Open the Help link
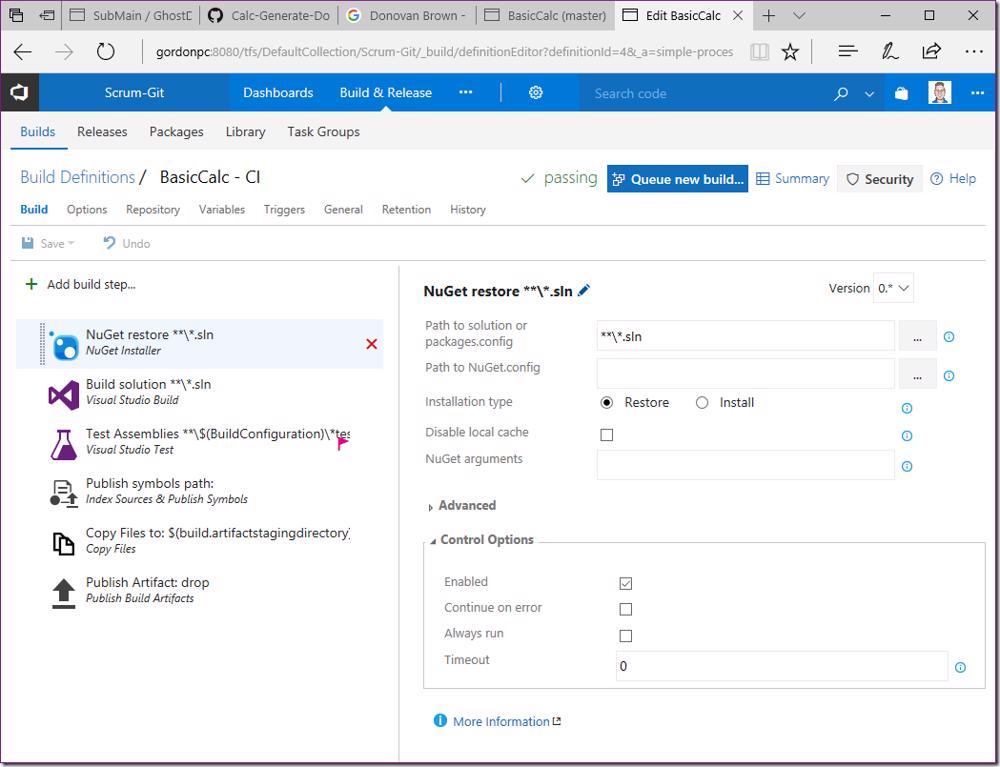 coord(953,179)
